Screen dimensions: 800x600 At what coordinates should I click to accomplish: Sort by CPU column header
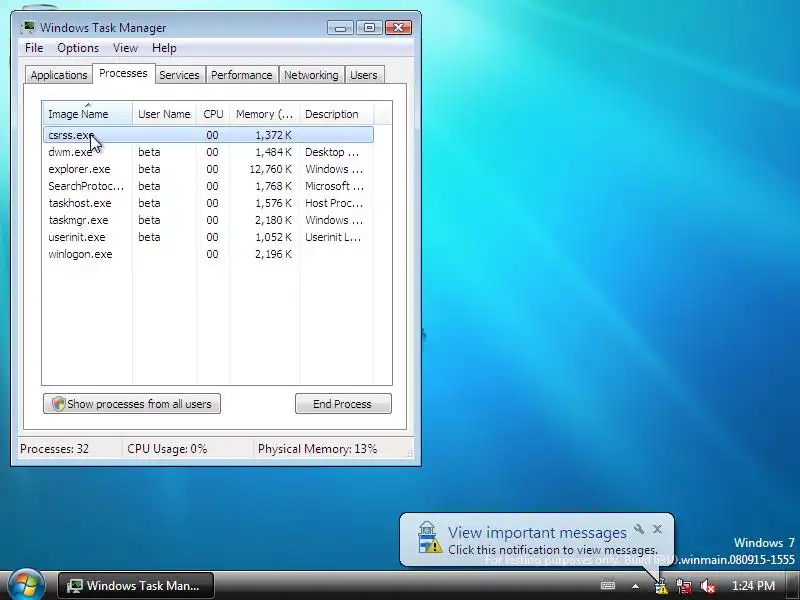tap(213, 114)
